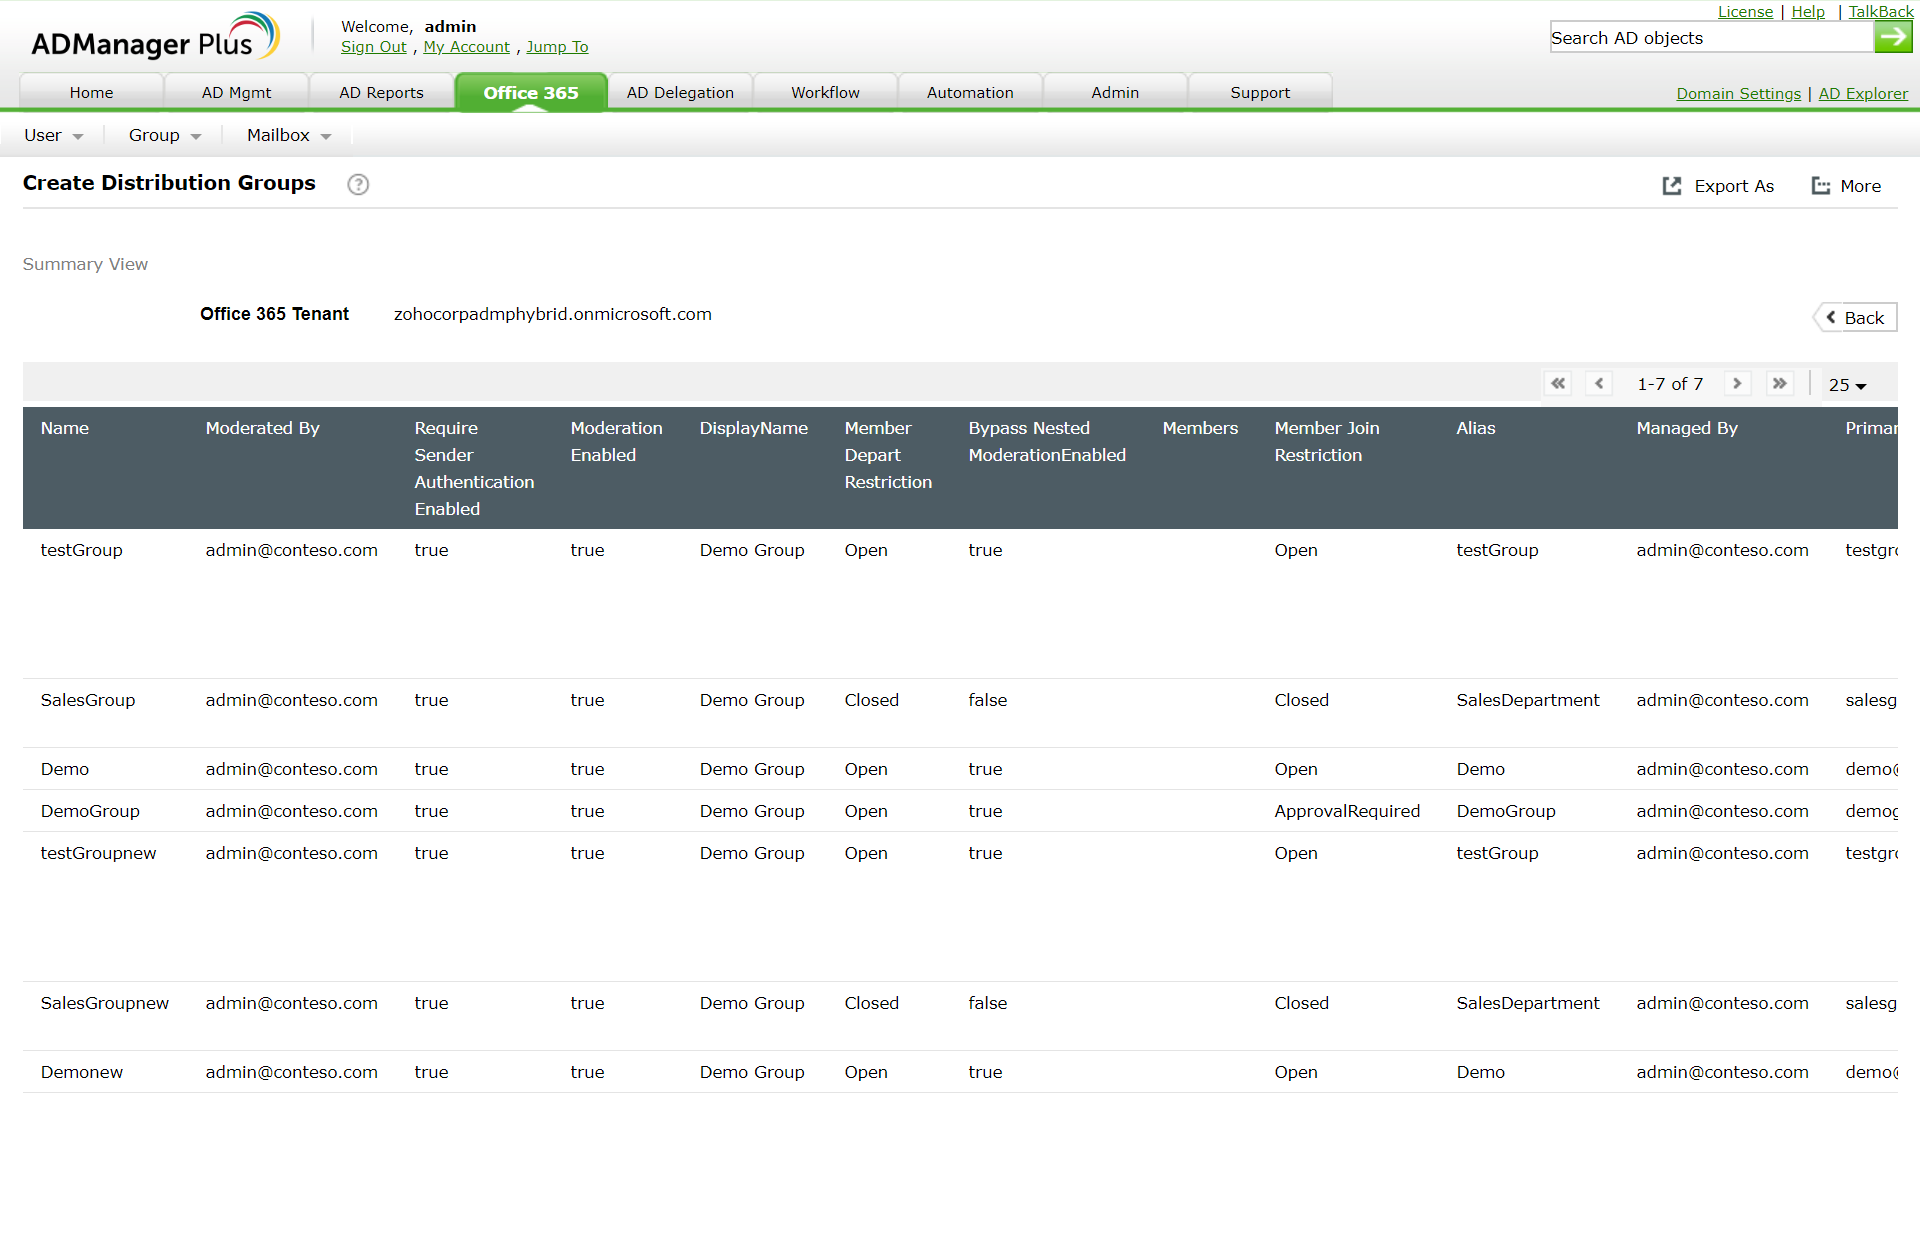Viewport: 1920px width, 1255px height.
Task: Open the Domain Settings link
Action: [x=1738, y=94]
